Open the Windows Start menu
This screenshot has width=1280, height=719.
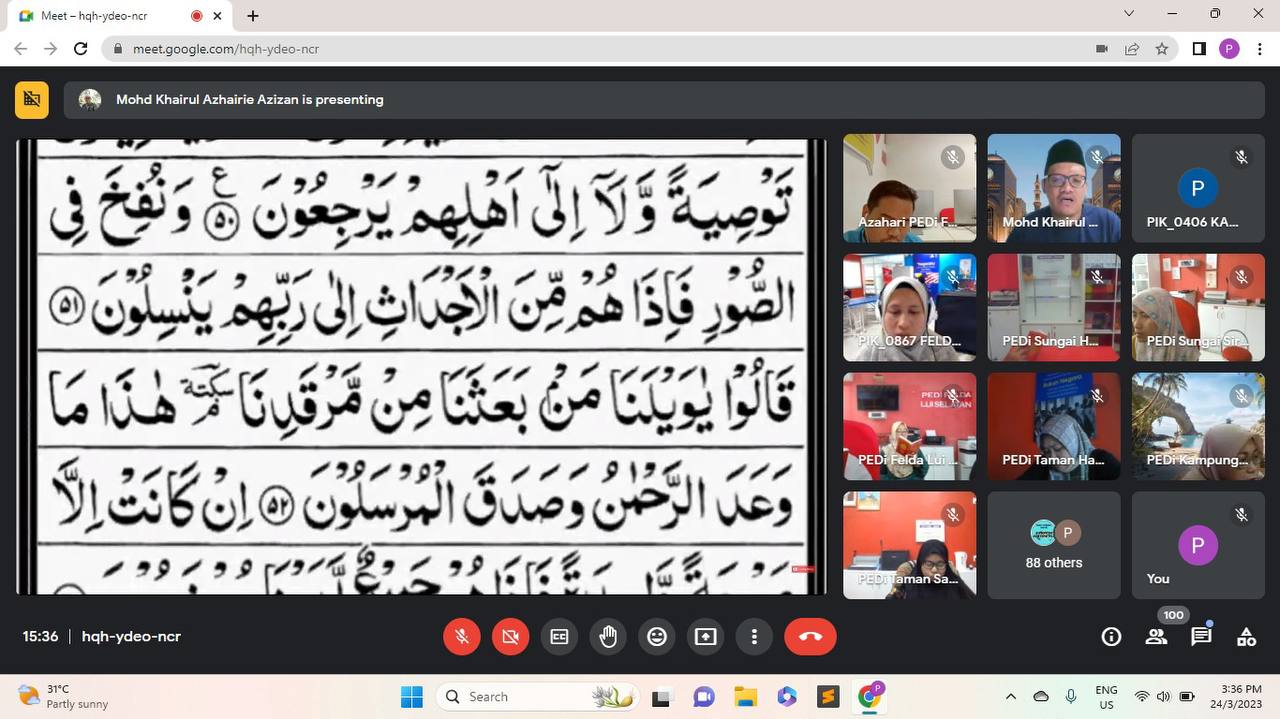(412, 697)
